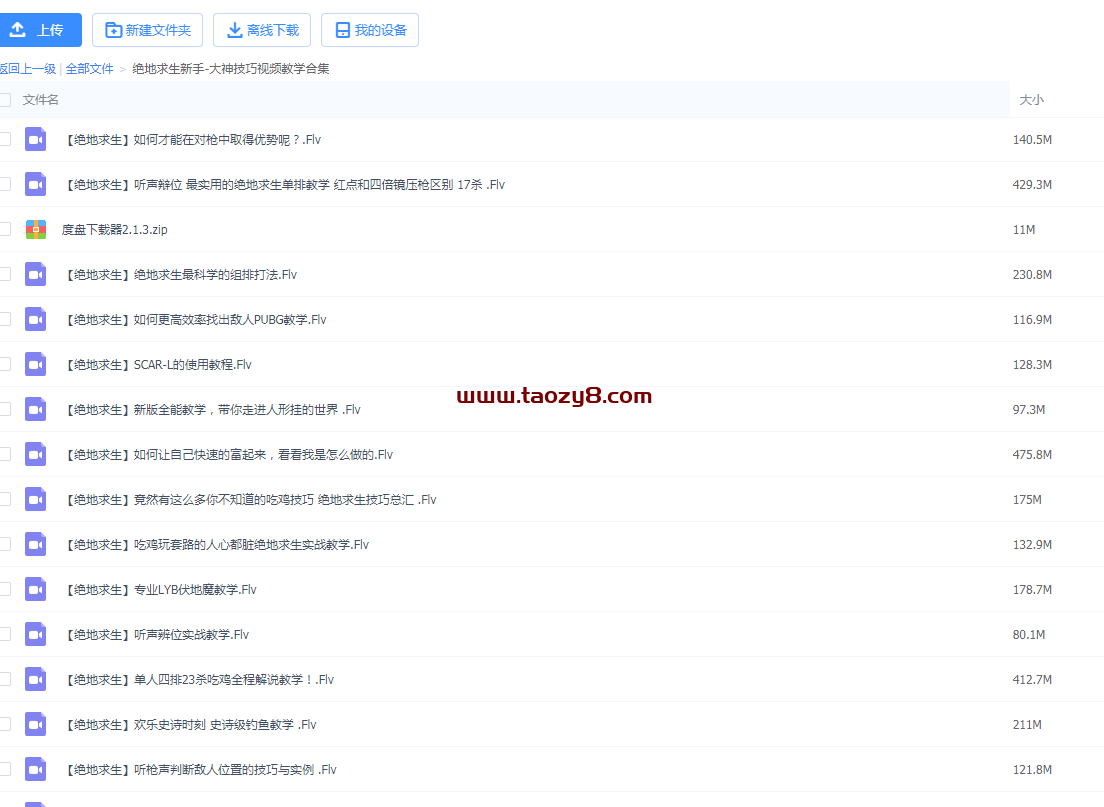
Task: Check the checkbox for 度盘下载器2.1.3.zip
Action: (x=4, y=229)
